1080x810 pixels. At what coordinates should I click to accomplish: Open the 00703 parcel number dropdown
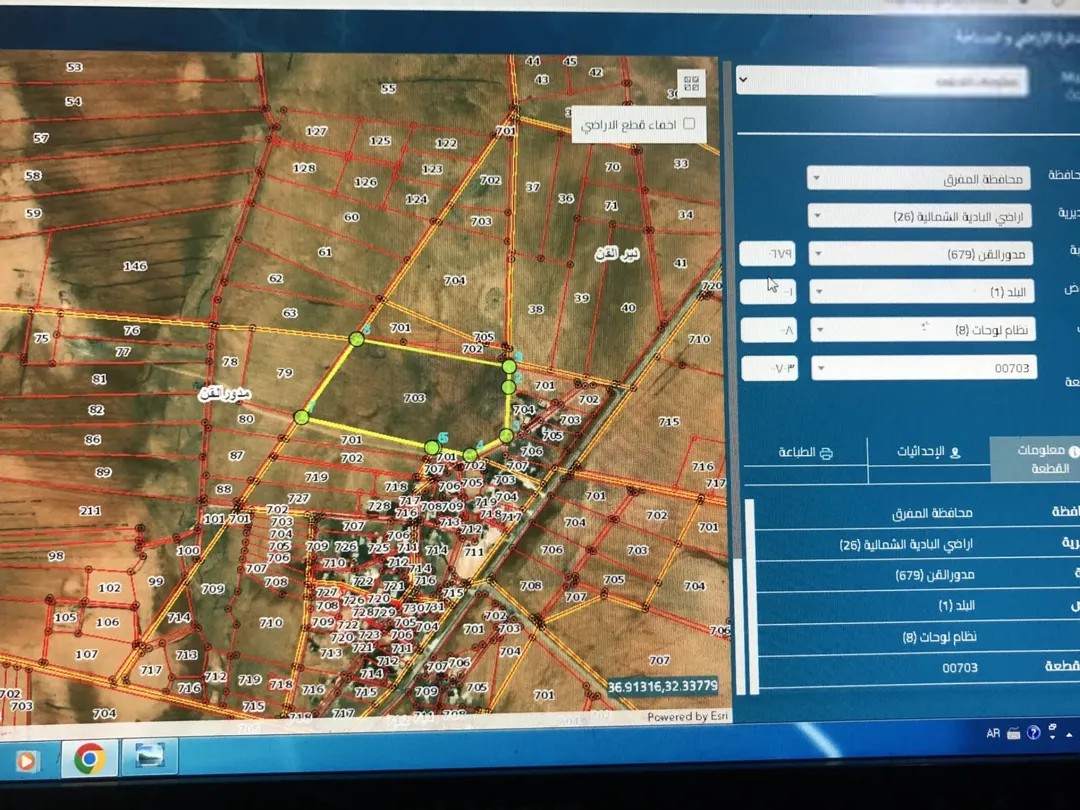[924, 368]
